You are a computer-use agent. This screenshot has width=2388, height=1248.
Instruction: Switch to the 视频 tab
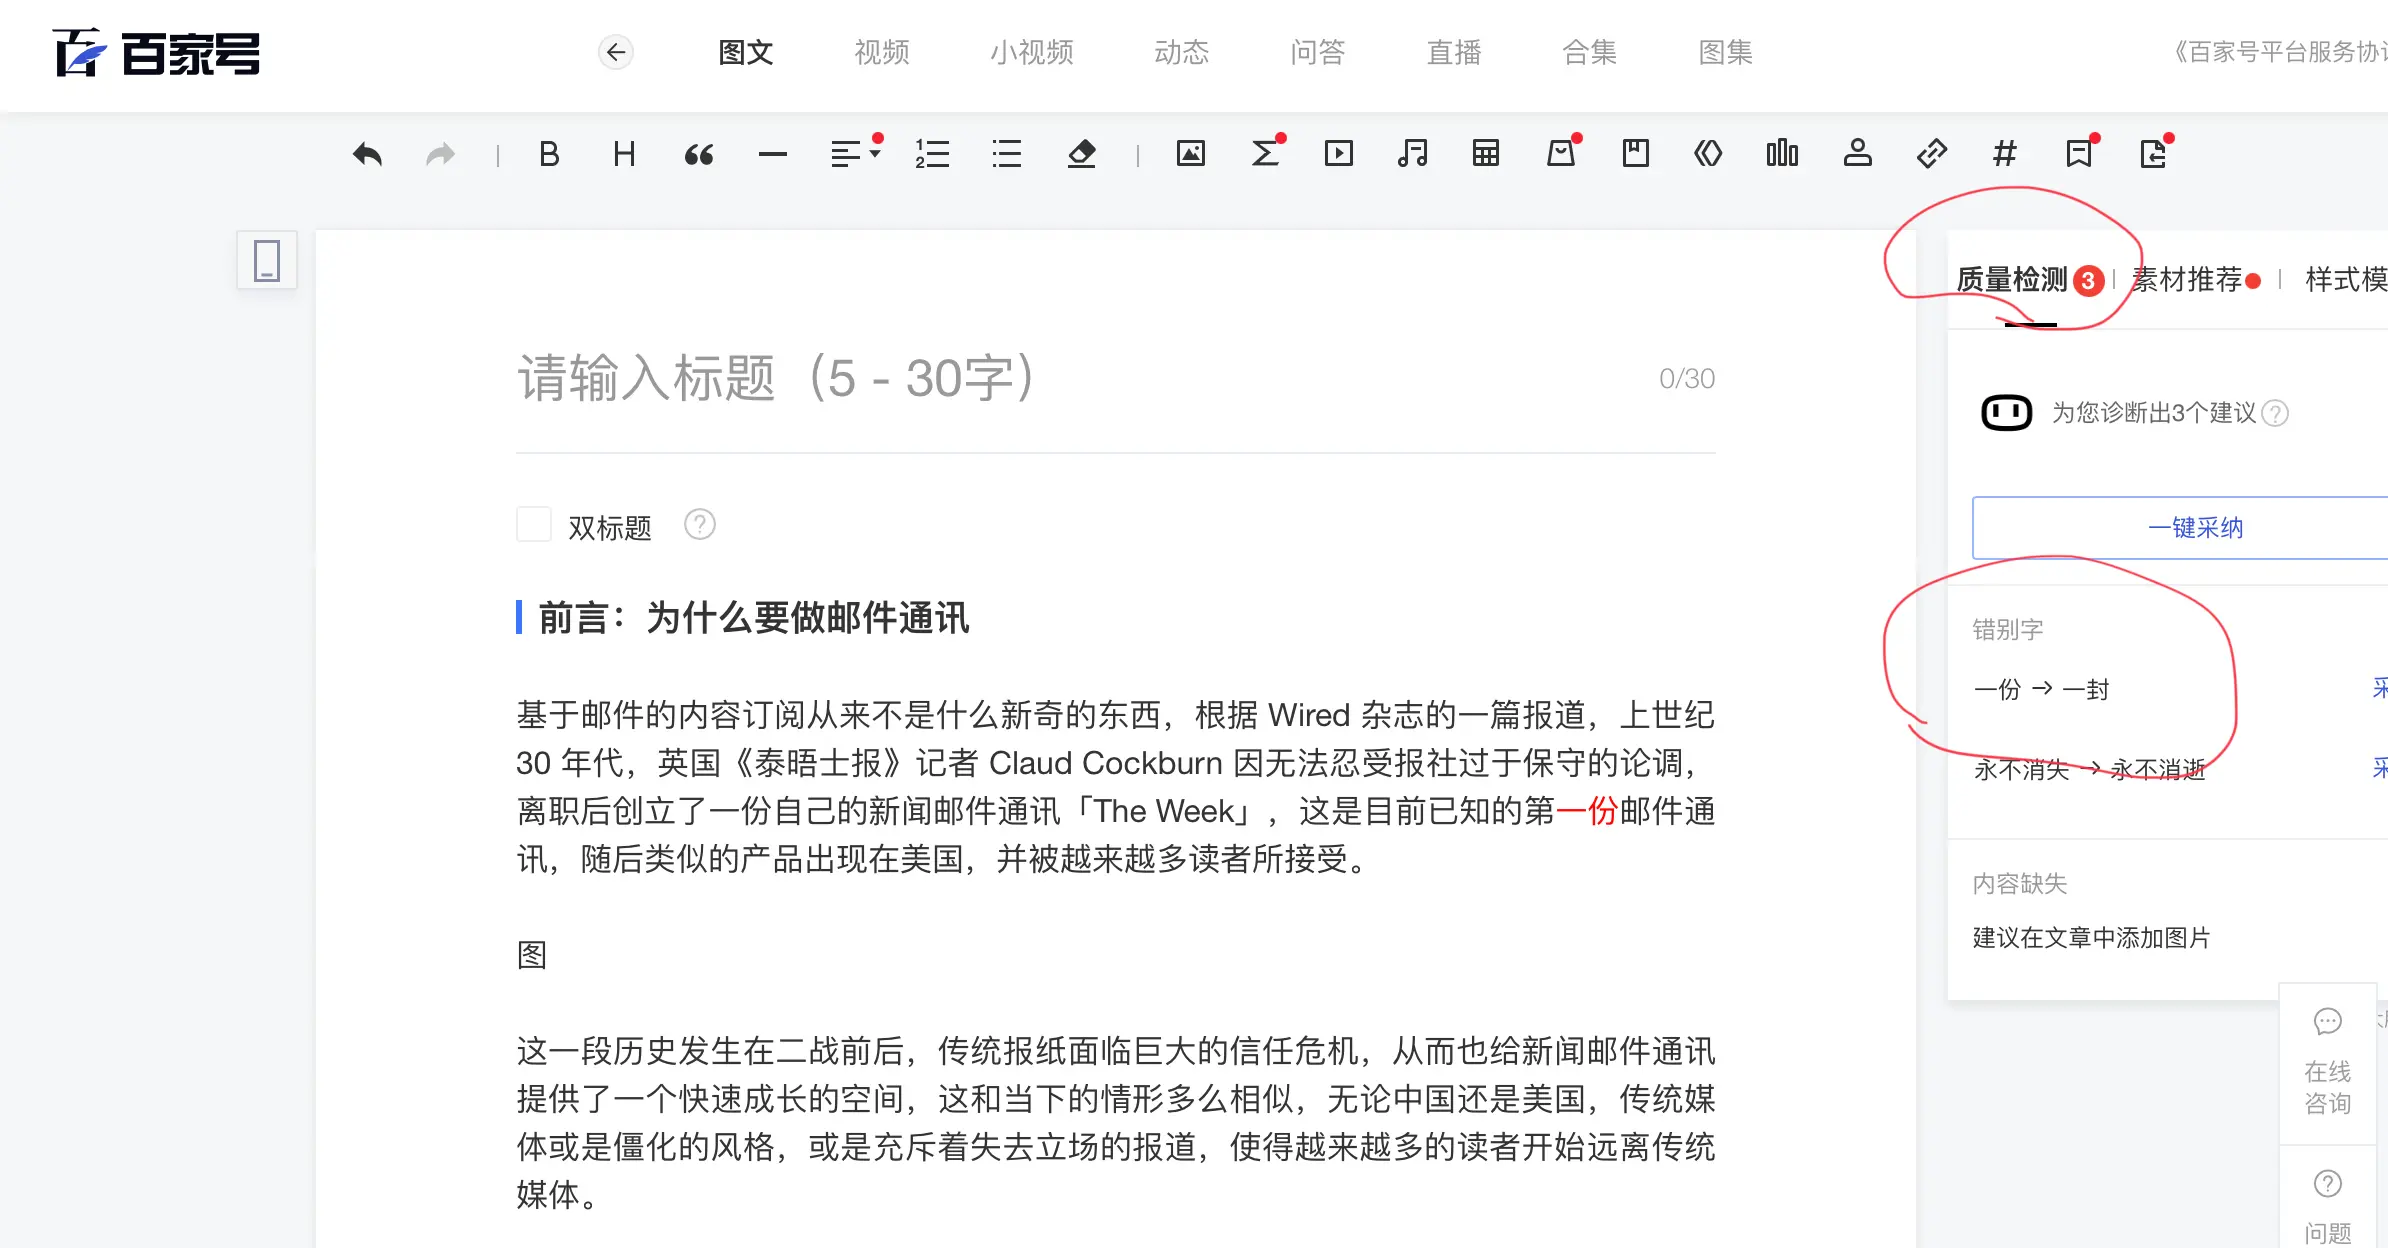(882, 52)
